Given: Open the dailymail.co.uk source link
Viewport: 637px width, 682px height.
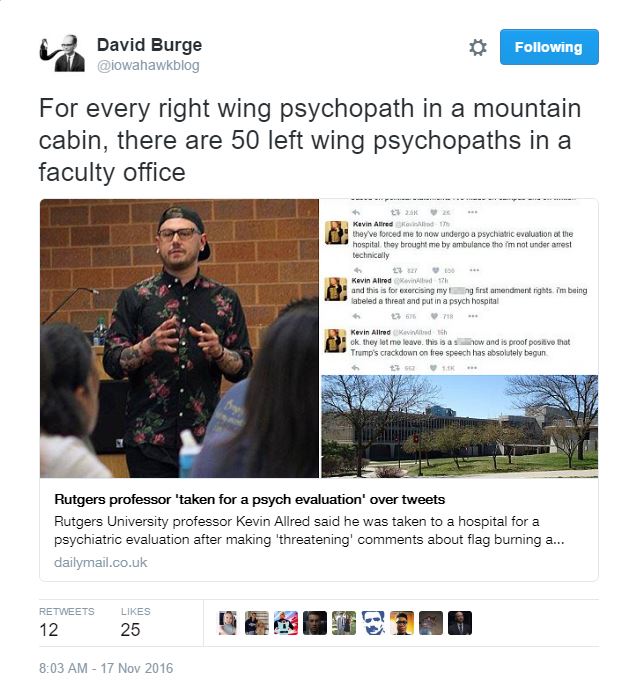Looking at the screenshot, I should point(100,562).
